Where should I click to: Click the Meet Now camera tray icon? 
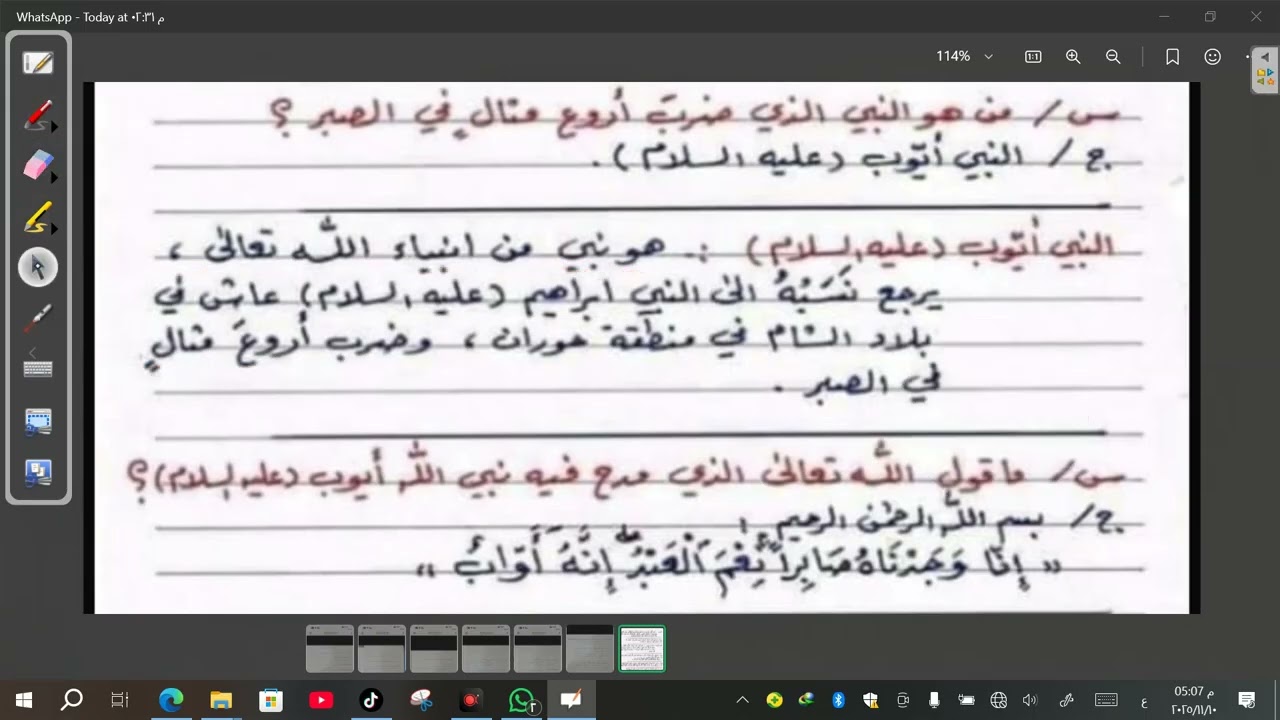pyautogui.click(x=902, y=700)
